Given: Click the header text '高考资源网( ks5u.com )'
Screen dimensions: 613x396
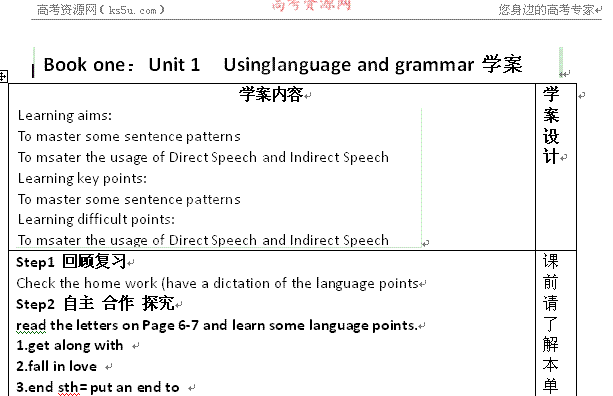Looking at the screenshot, I should coord(101,10).
